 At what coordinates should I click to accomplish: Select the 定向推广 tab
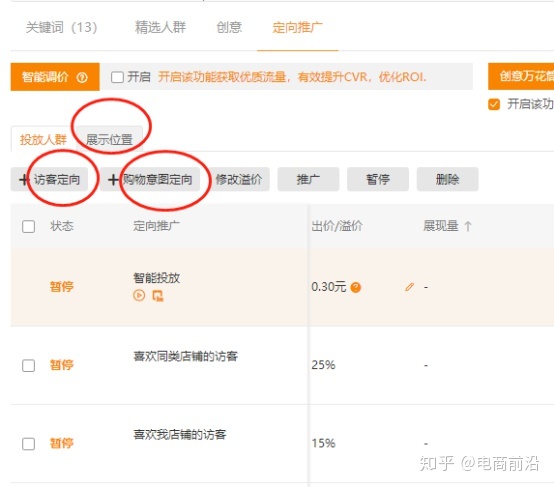point(297,27)
